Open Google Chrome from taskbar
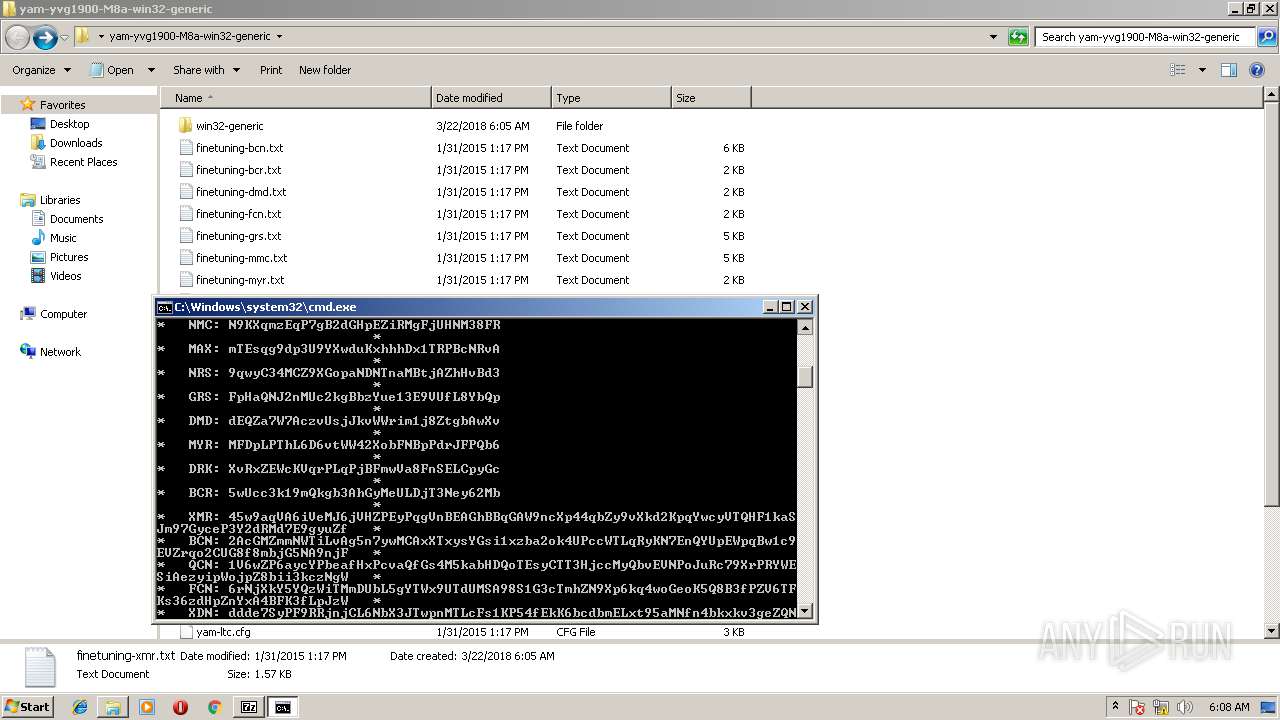The width and height of the screenshot is (1280, 720). coord(213,707)
